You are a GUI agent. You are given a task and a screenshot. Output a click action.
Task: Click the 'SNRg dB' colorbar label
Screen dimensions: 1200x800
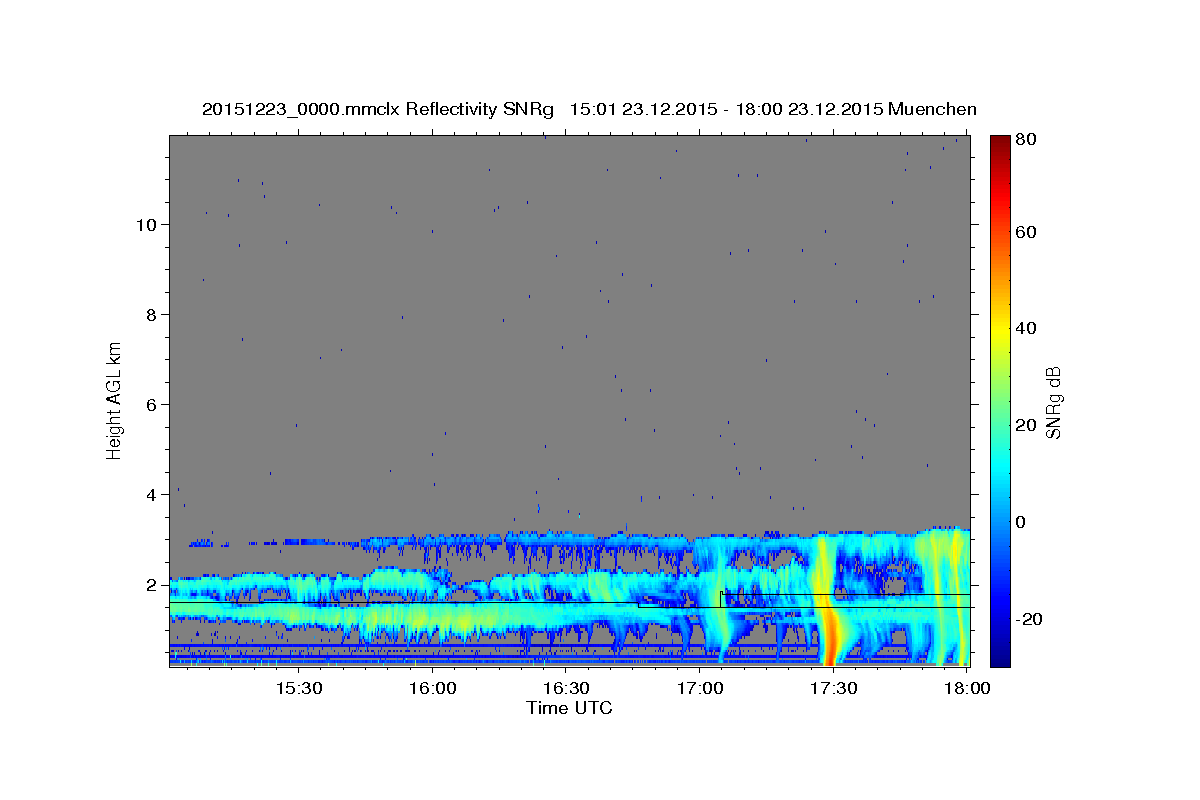coord(1053,400)
